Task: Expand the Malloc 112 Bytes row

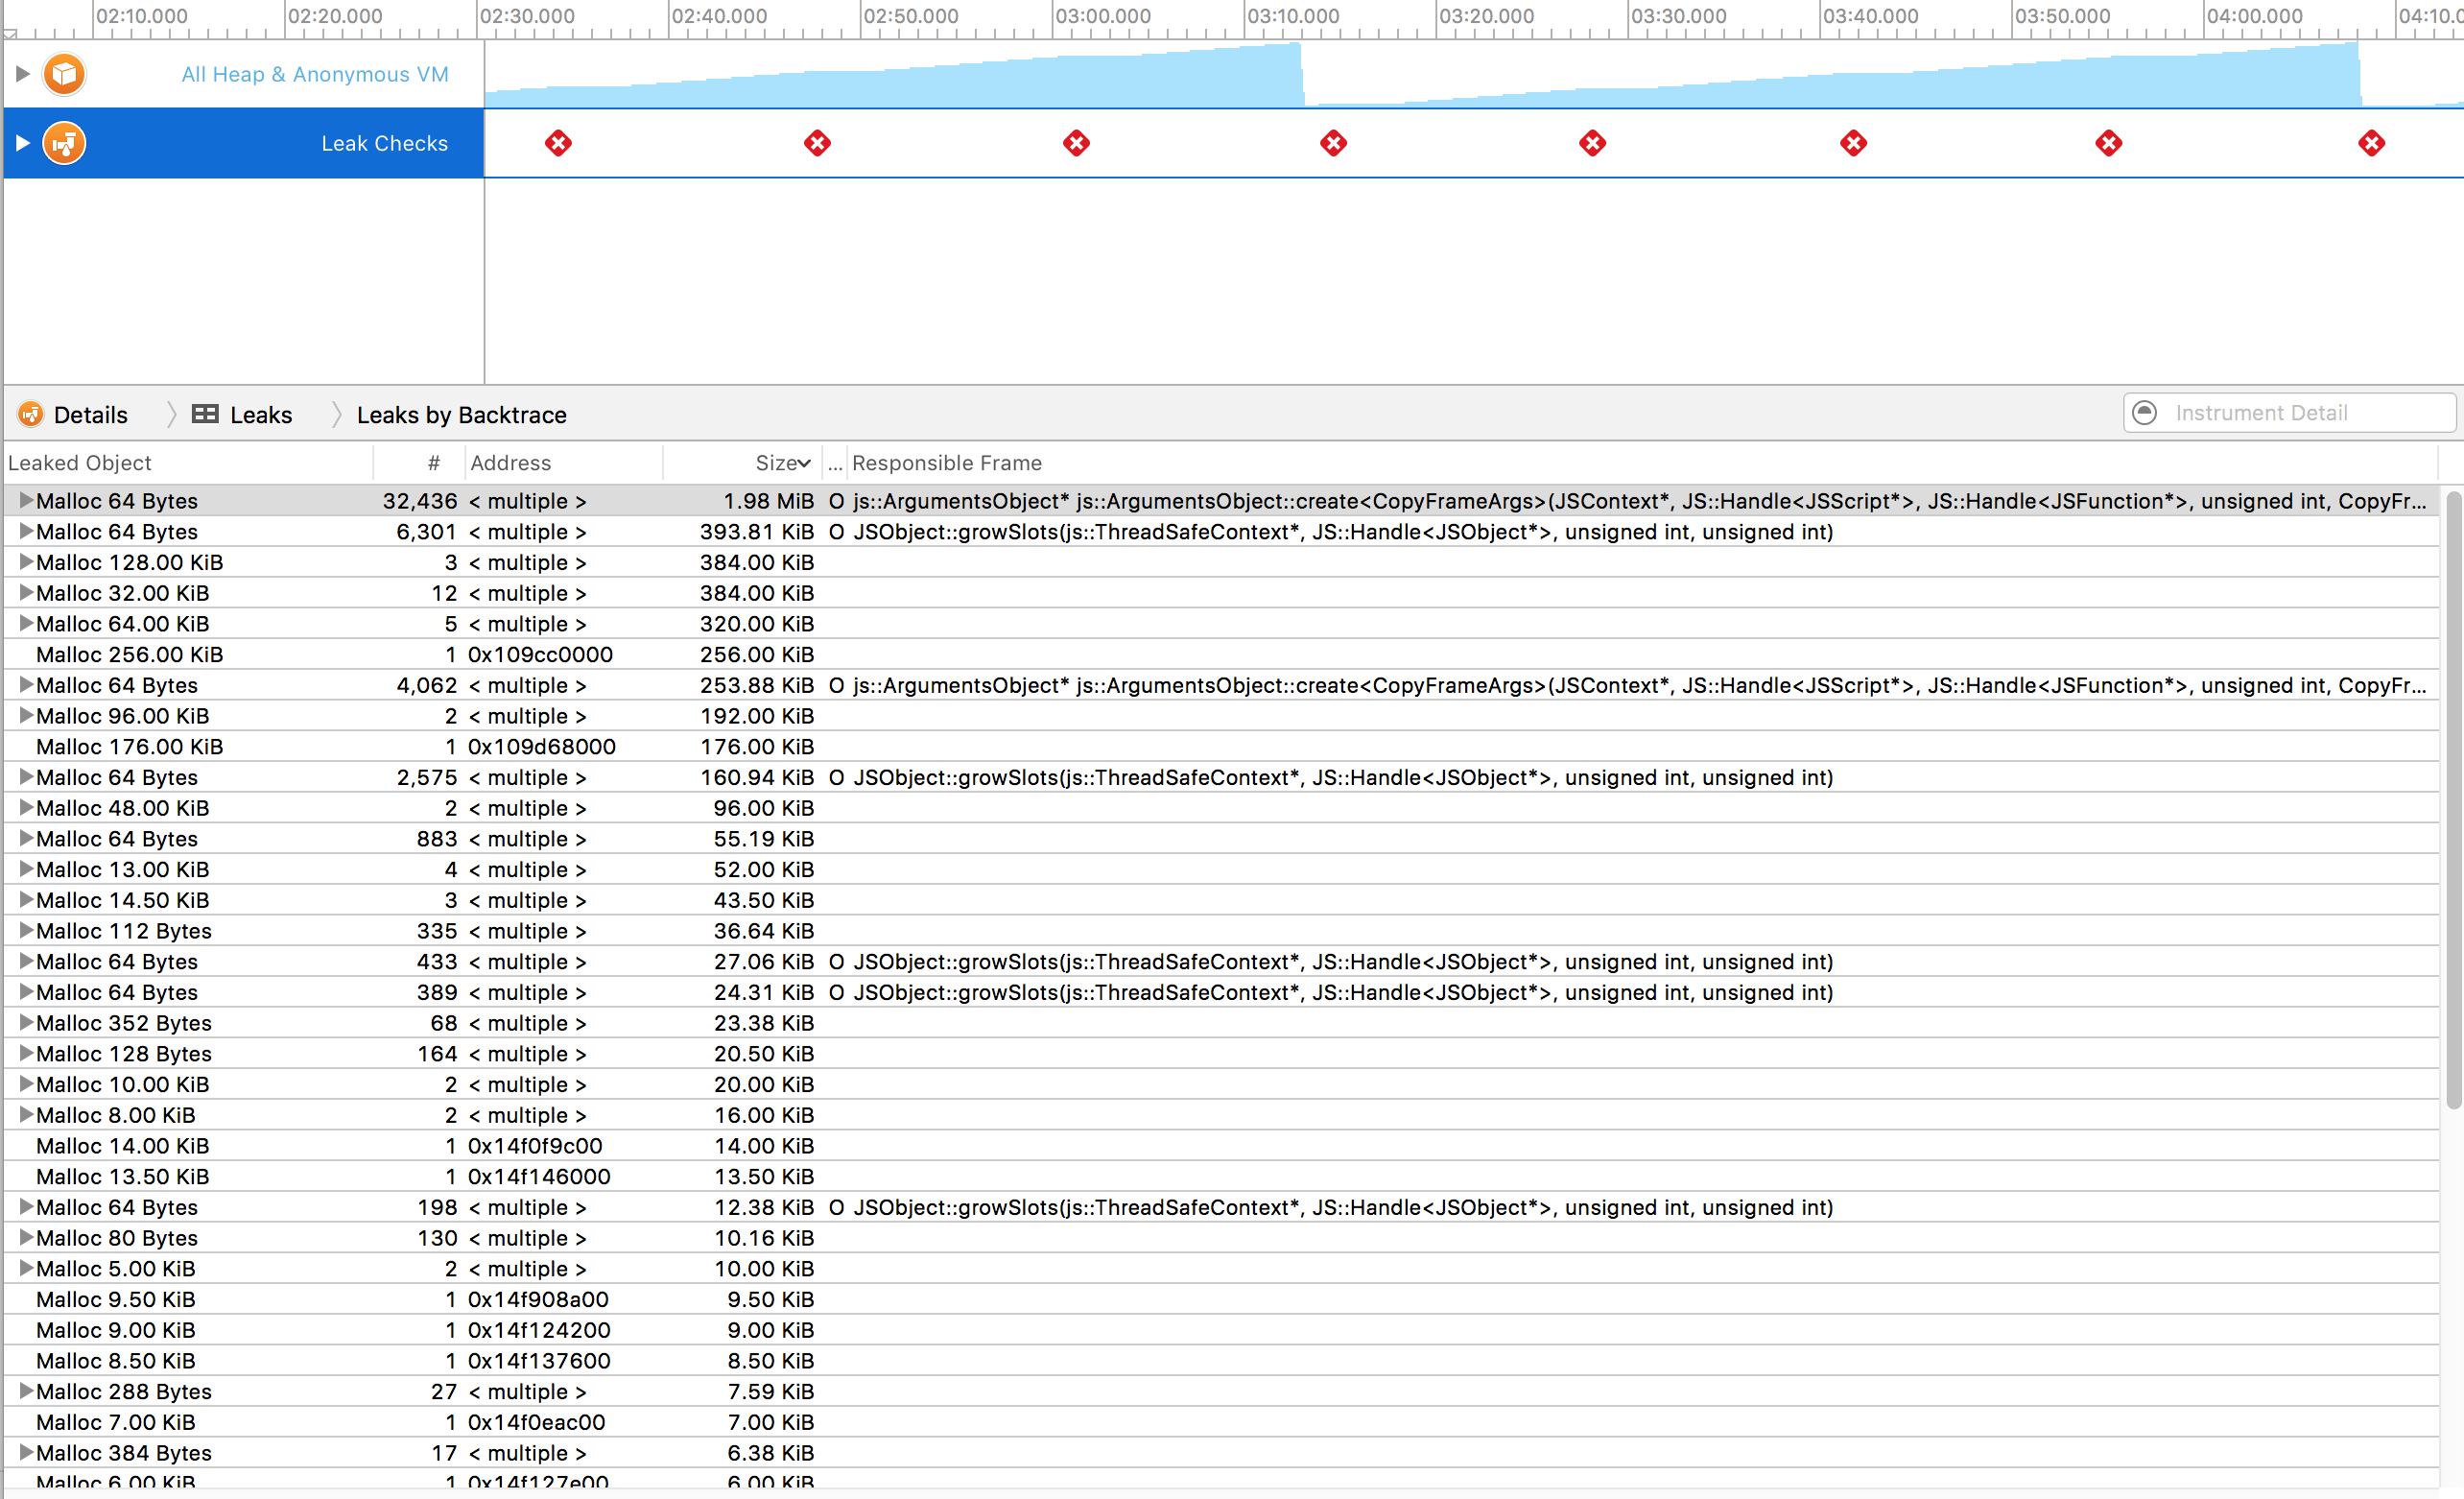Action: (26, 930)
